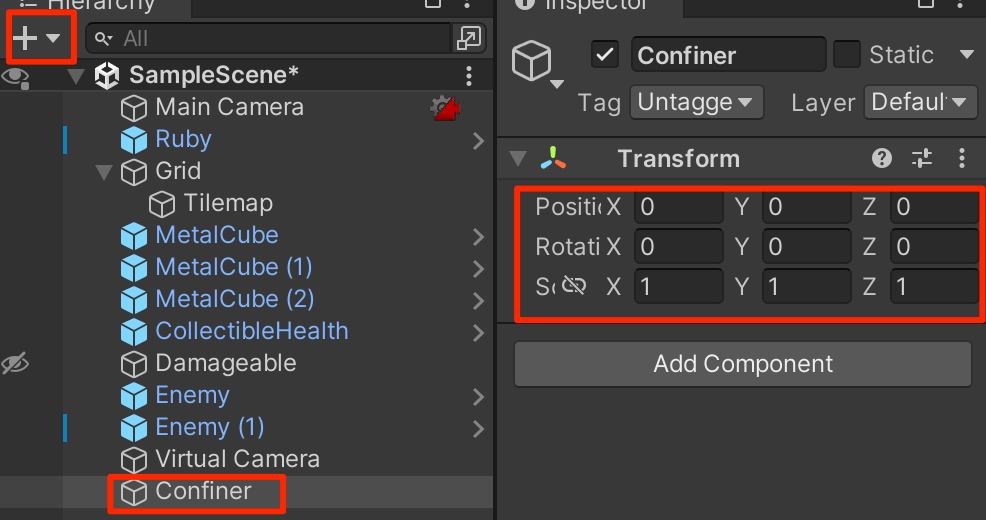Collapse the Transform component foldout

tap(518, 158)
